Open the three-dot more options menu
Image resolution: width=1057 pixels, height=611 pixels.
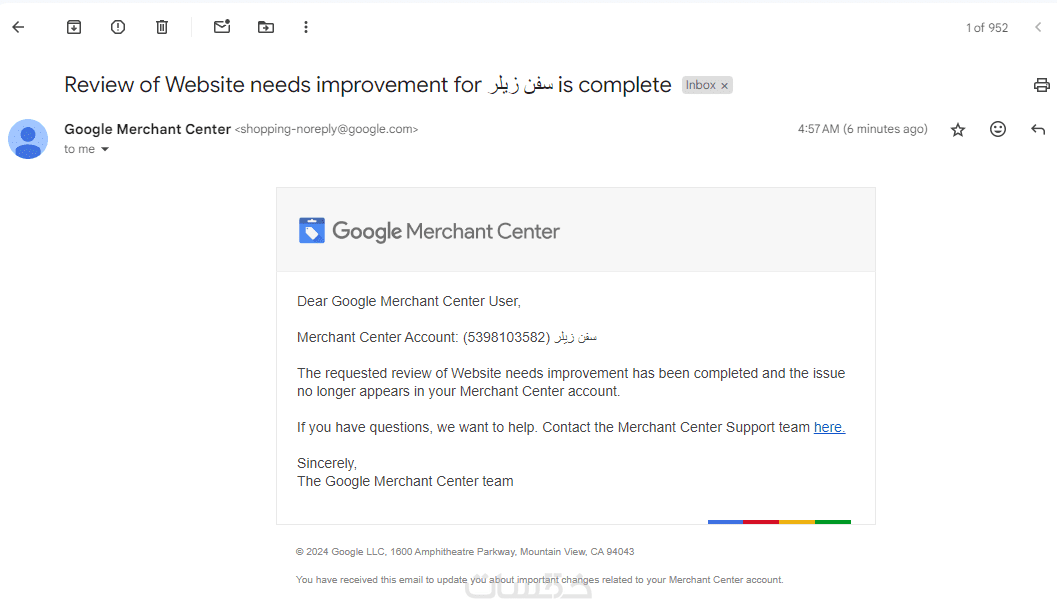pos(306,27)
